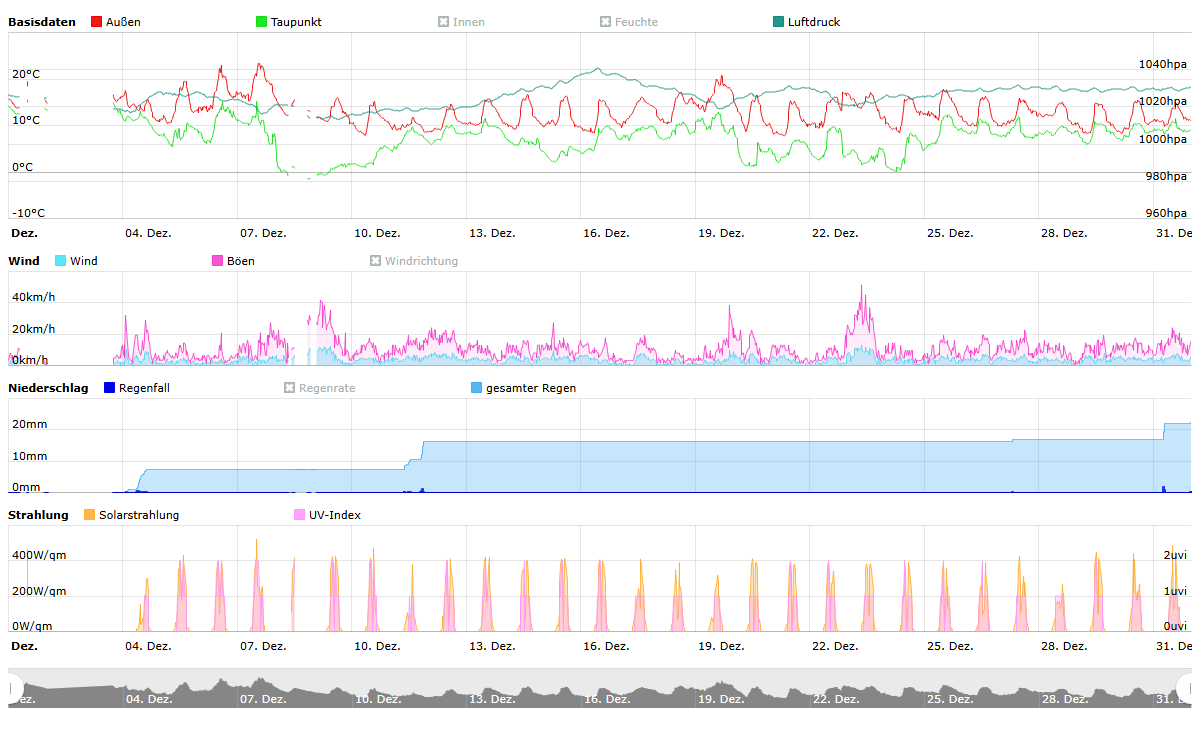This screenshot has height=750, width=1200.
Task: Toggle the UV-Index legend label
Action: pyautogui.click(x=334, y=515)
